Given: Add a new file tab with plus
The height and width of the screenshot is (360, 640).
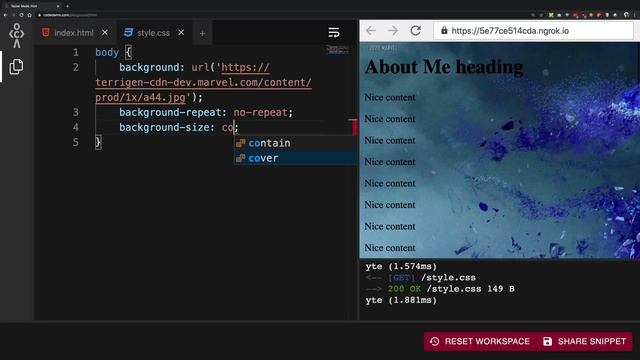Looking at the screenshot, I should point(202,33).
